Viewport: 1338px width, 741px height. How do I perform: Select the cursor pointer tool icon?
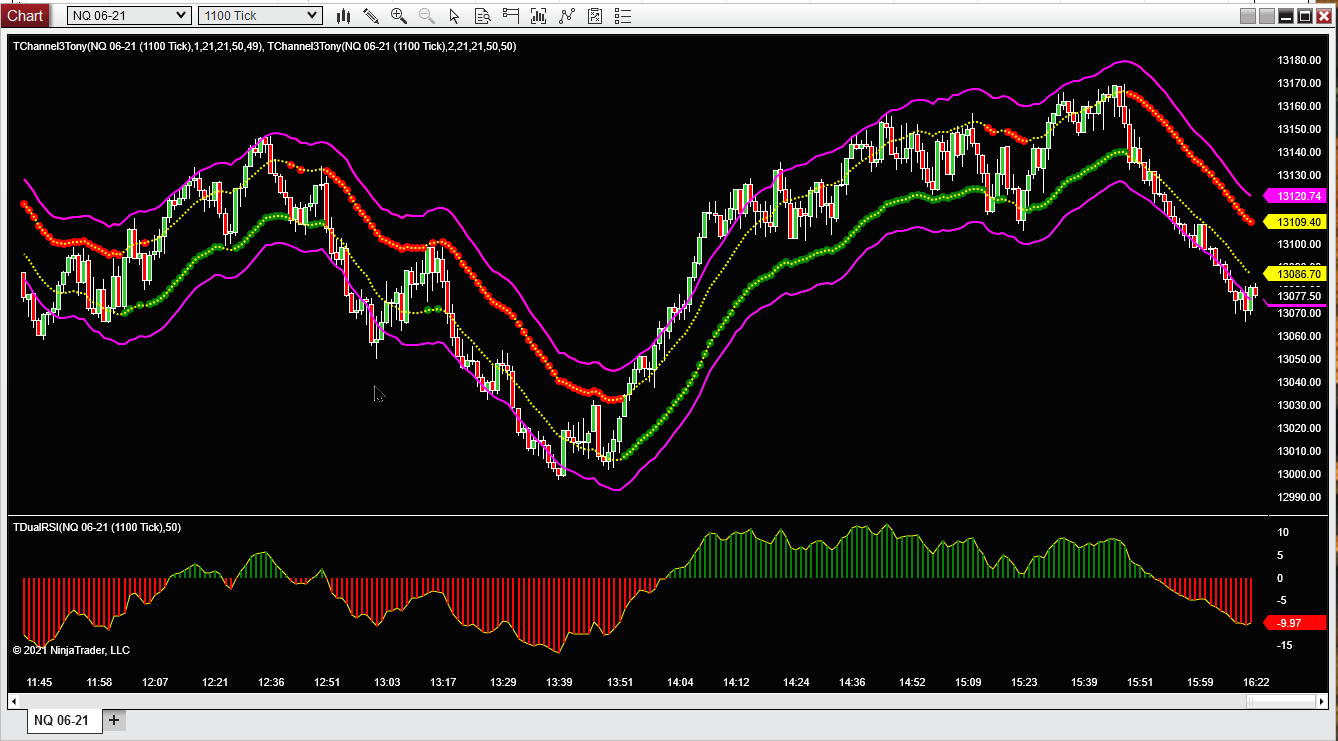pyautogui.click(x=455, y=15)
